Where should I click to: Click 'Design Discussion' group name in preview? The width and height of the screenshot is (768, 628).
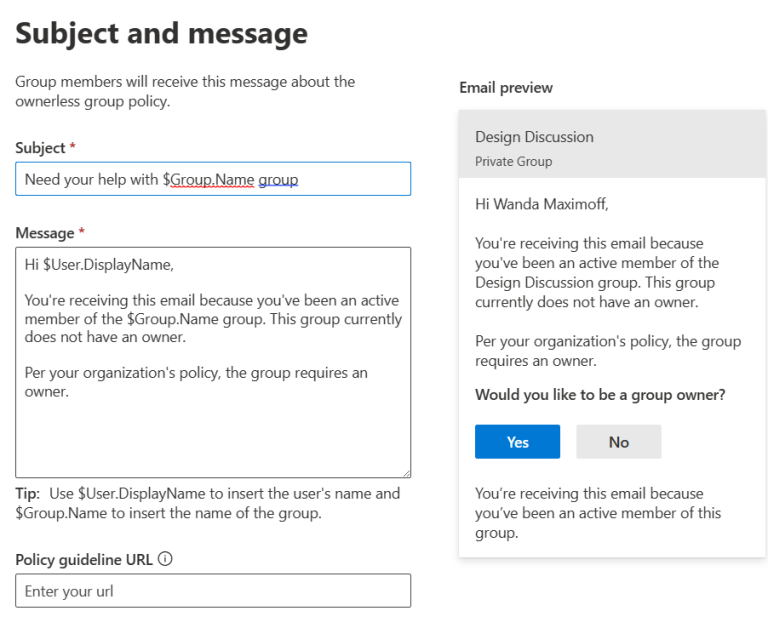[534, 137]
